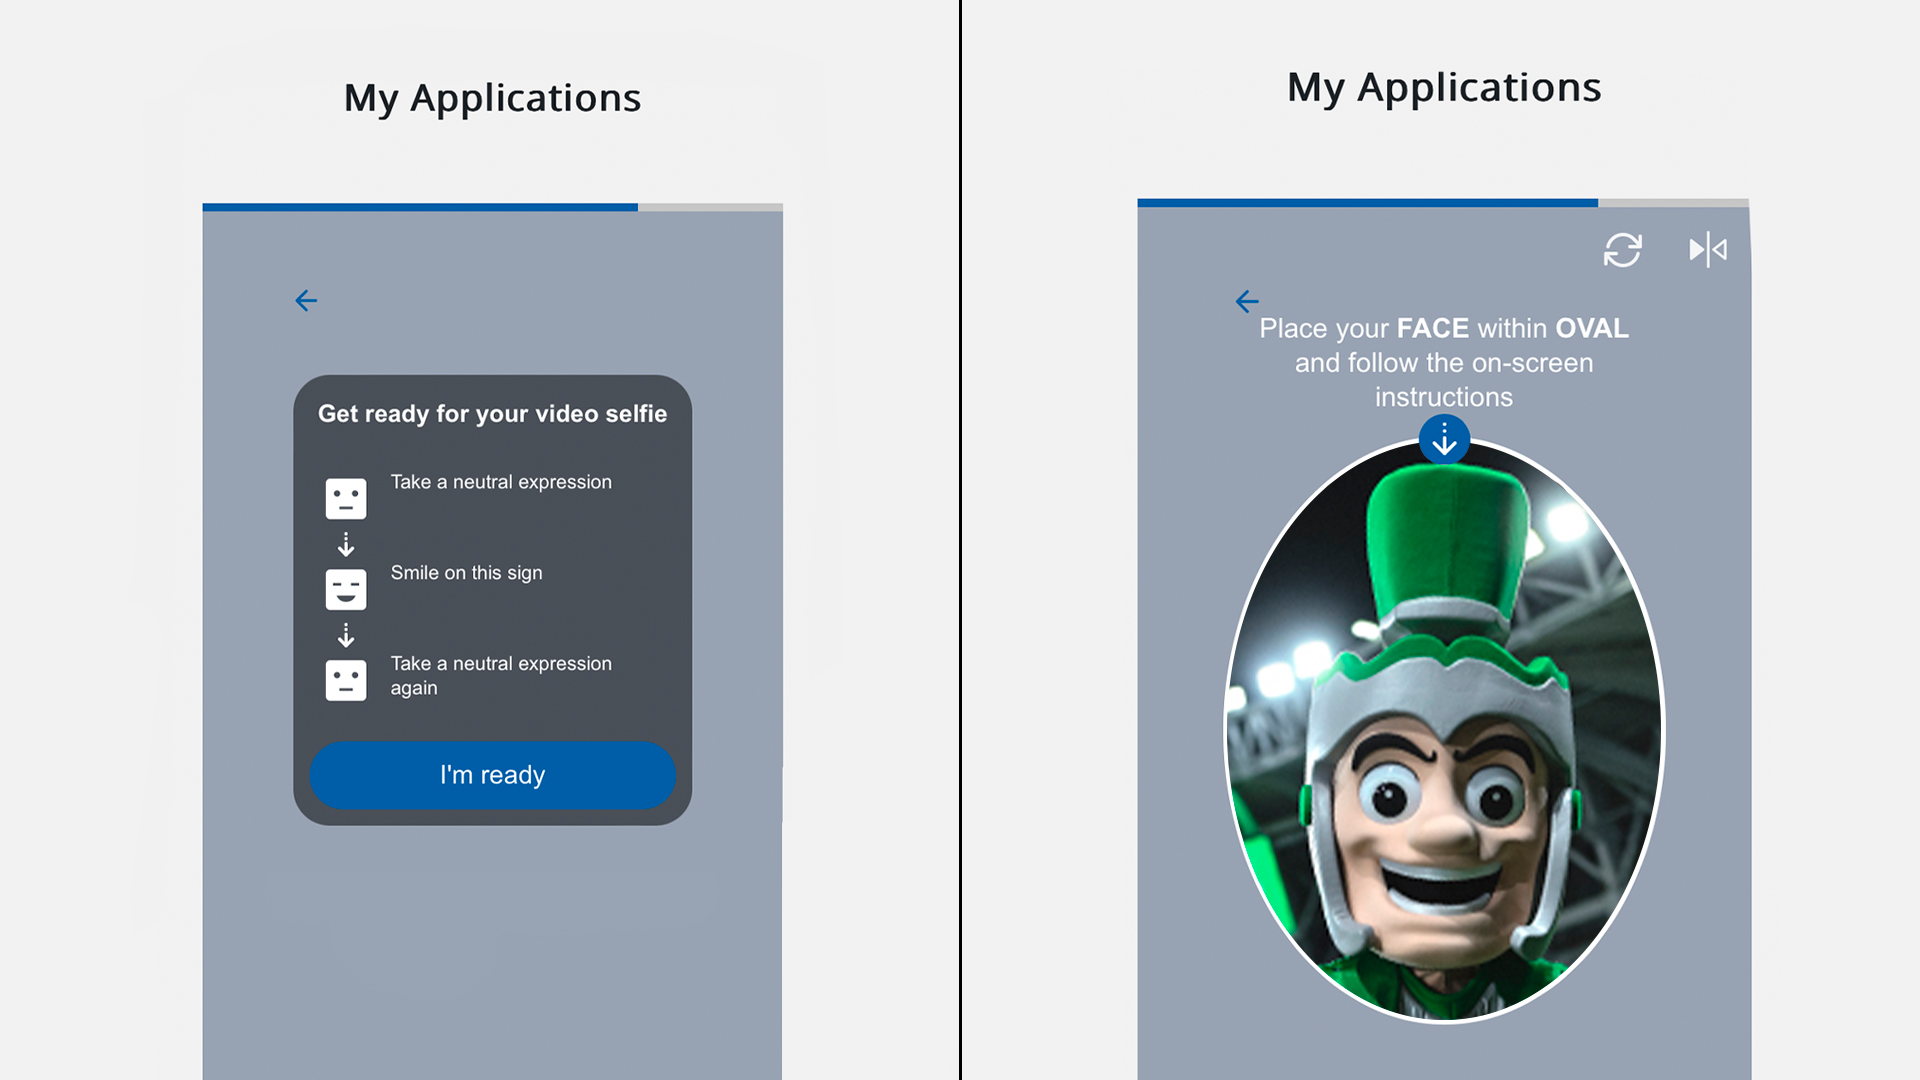
Task: Click the I'm ready button
Action: (492, 775)
